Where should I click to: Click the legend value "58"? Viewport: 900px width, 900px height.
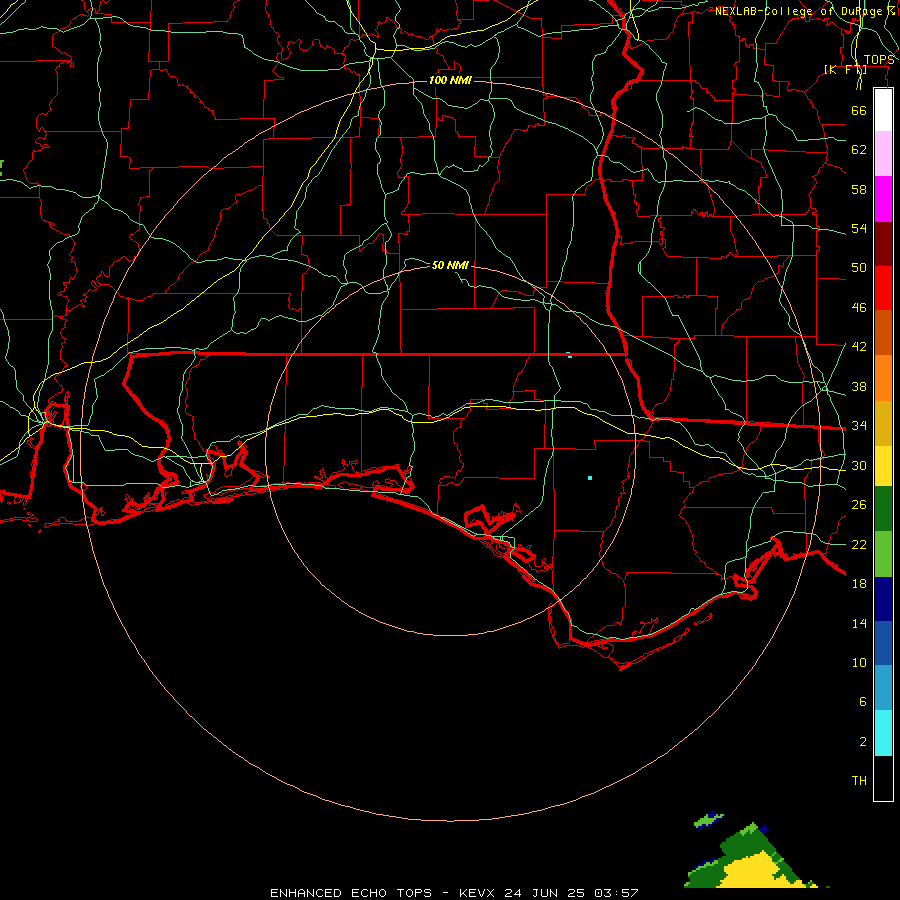tap(859, 189)
